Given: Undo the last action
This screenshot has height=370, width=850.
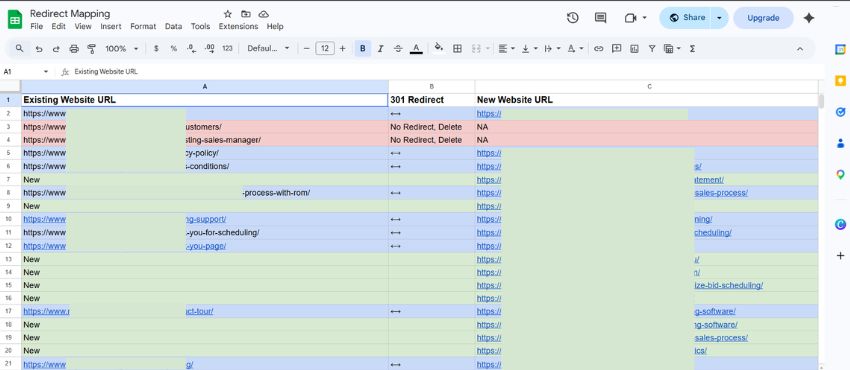Looking at the screenshot, I should 38,49.
